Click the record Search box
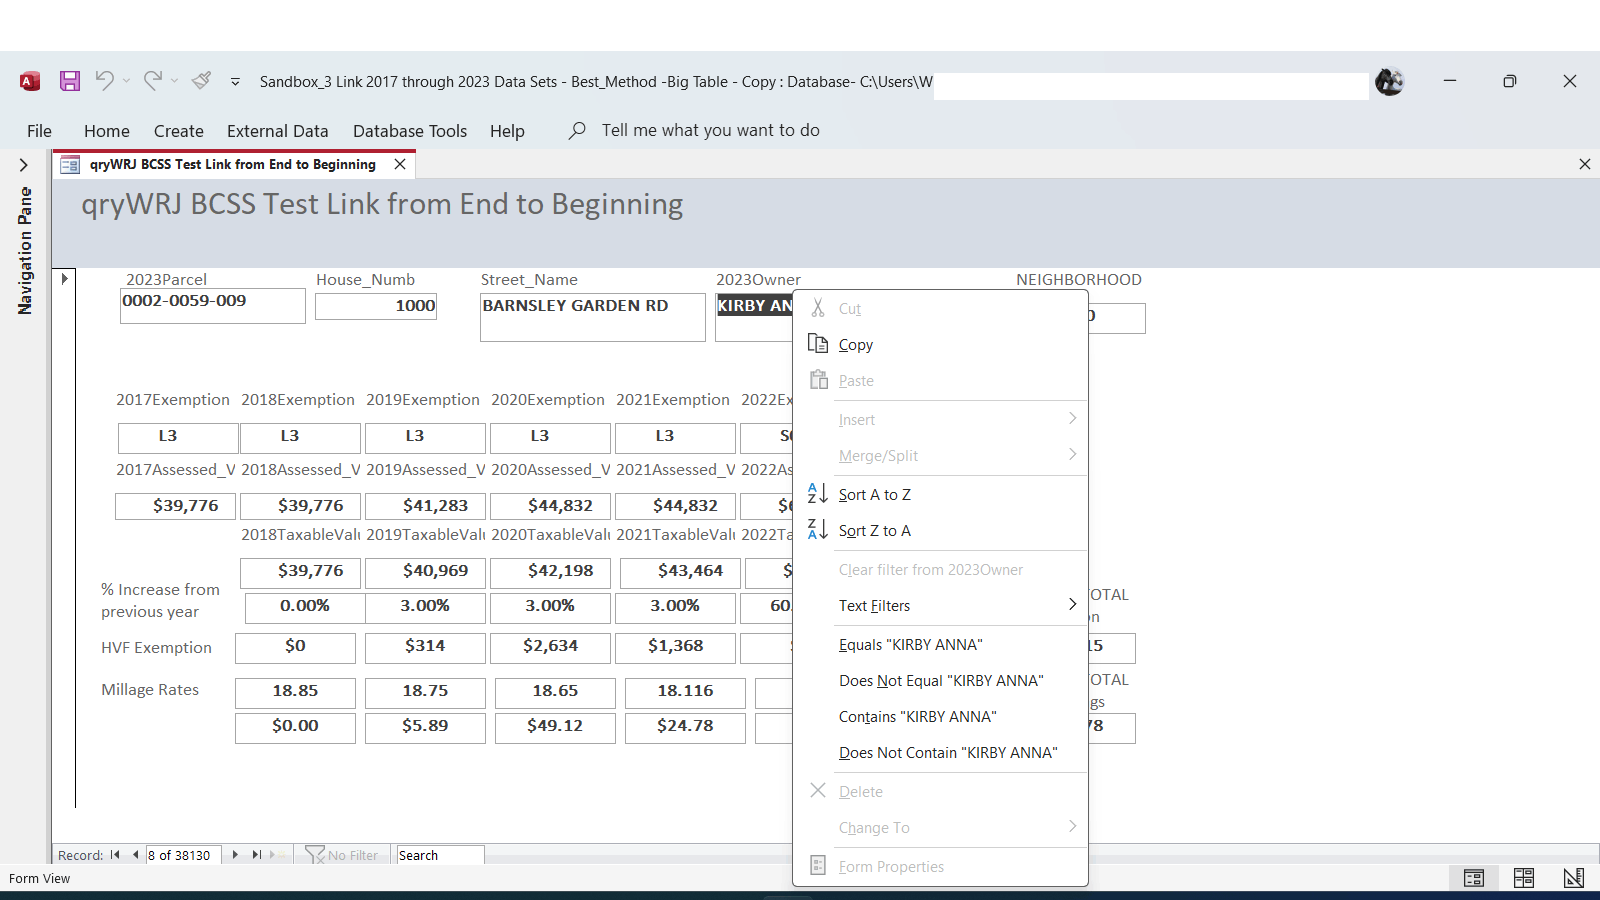Screen dimensions: 1600x900 tap(440, 855)
